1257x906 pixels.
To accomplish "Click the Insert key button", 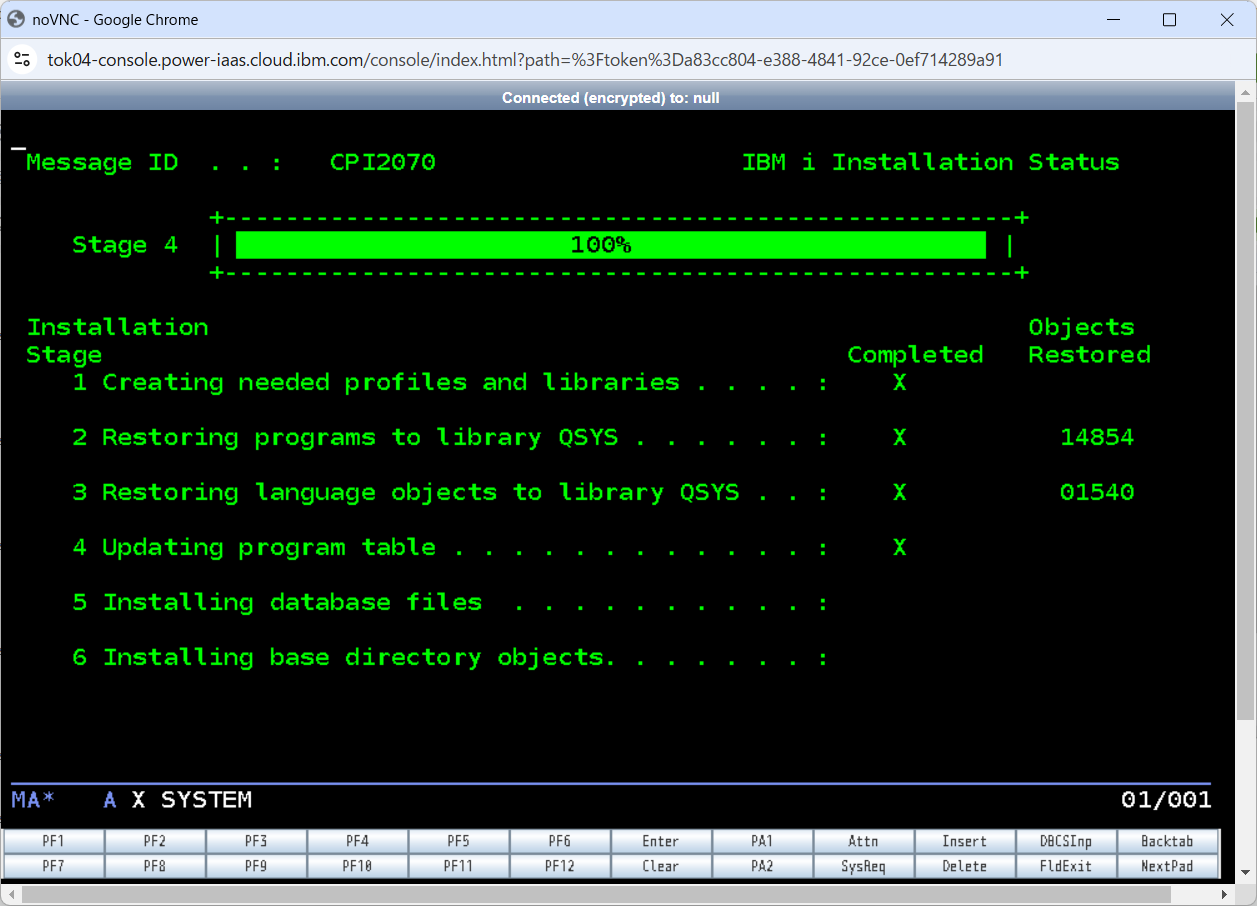I will [x=965, y=841].
